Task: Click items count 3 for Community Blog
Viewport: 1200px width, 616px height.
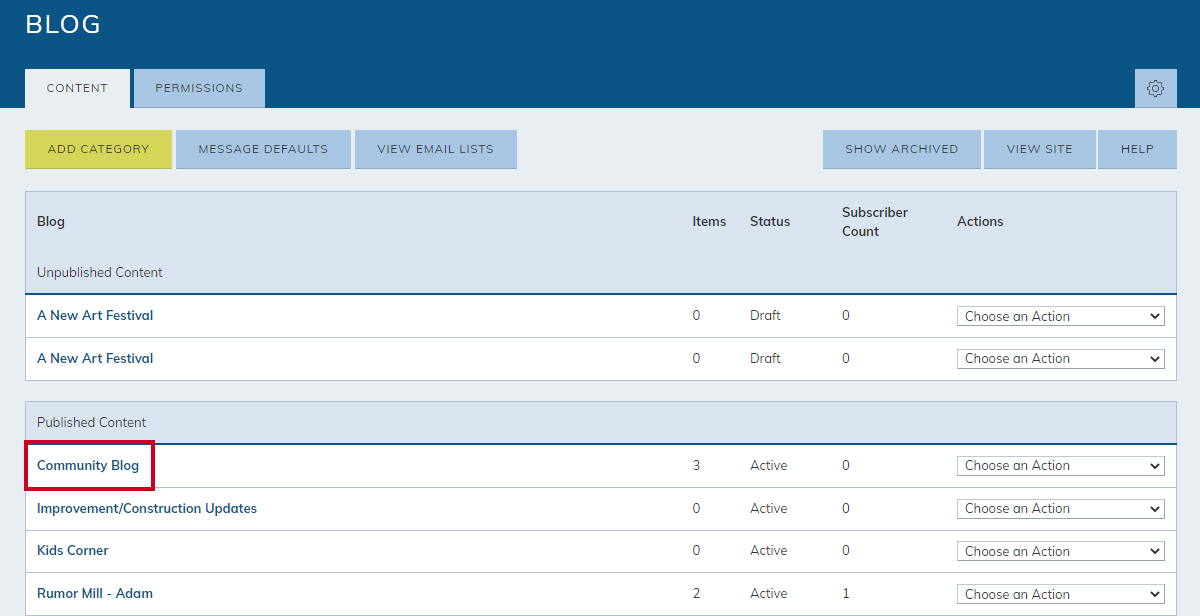Action: [697, 465]
